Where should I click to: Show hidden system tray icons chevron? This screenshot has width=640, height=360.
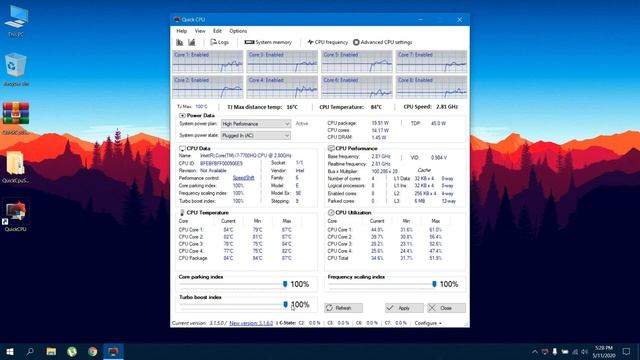[x=535, y=351]
